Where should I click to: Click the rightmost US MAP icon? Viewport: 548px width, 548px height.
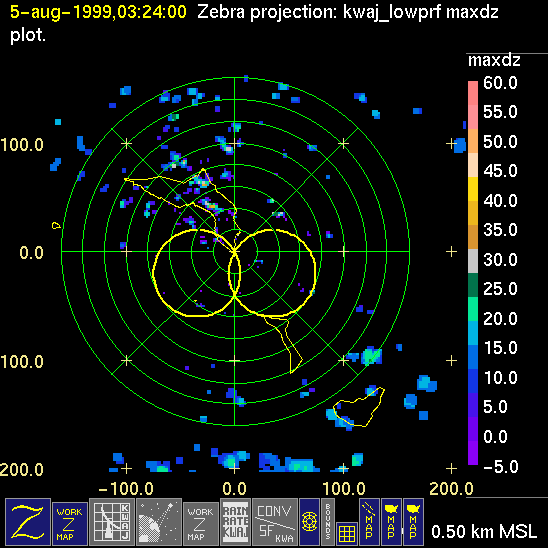413,522
